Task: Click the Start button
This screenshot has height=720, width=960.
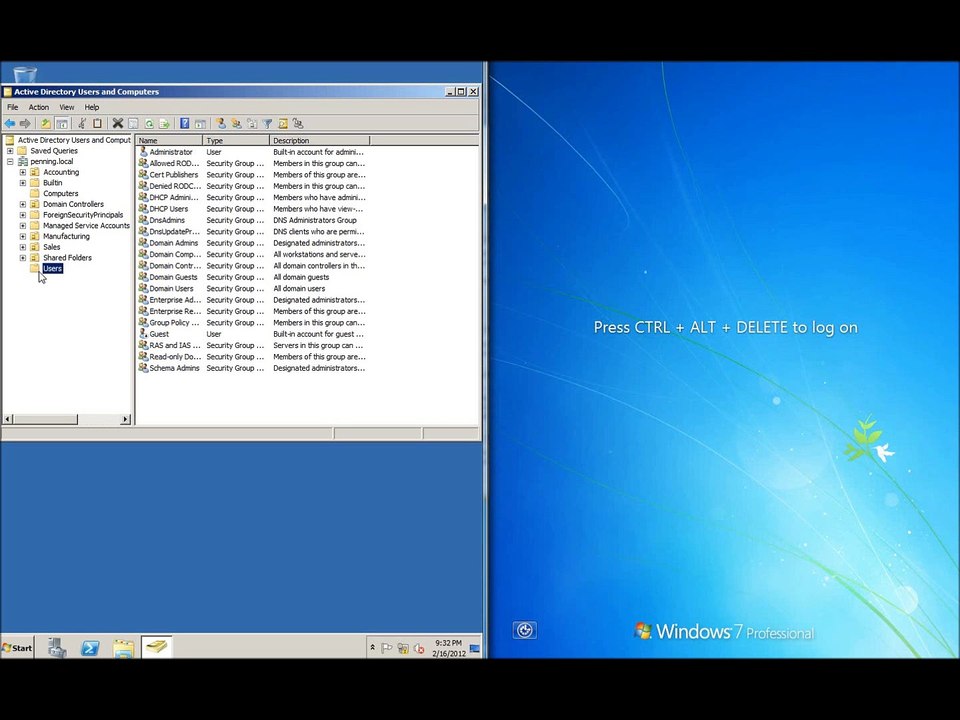Action: coord(17,648)
